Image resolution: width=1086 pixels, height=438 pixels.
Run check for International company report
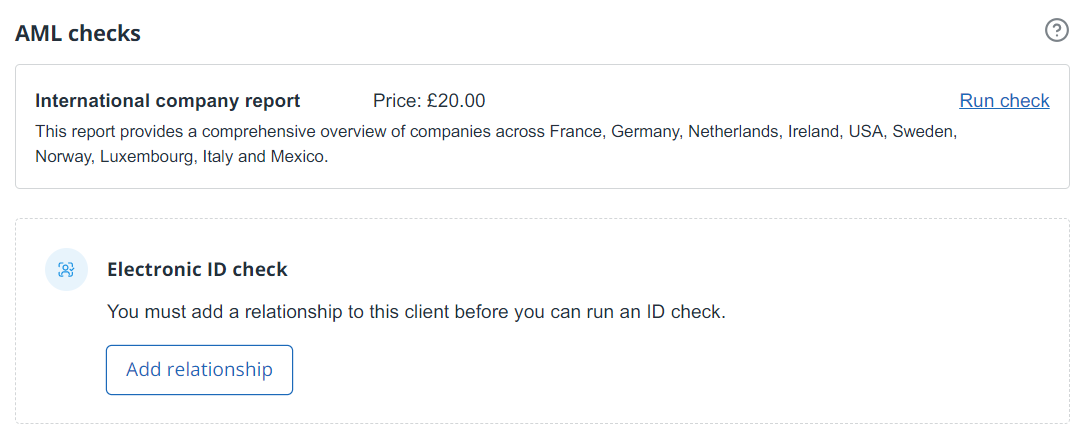(x=1004, y=101)
